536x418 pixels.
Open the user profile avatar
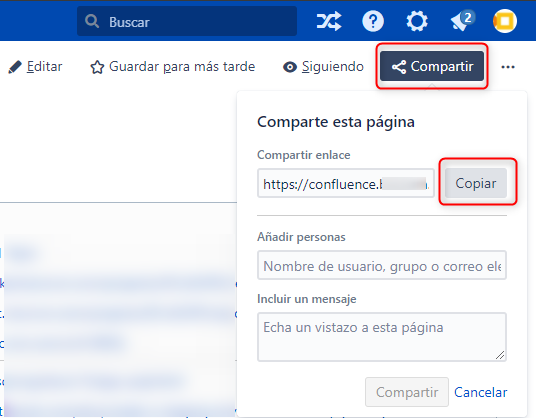505,21
